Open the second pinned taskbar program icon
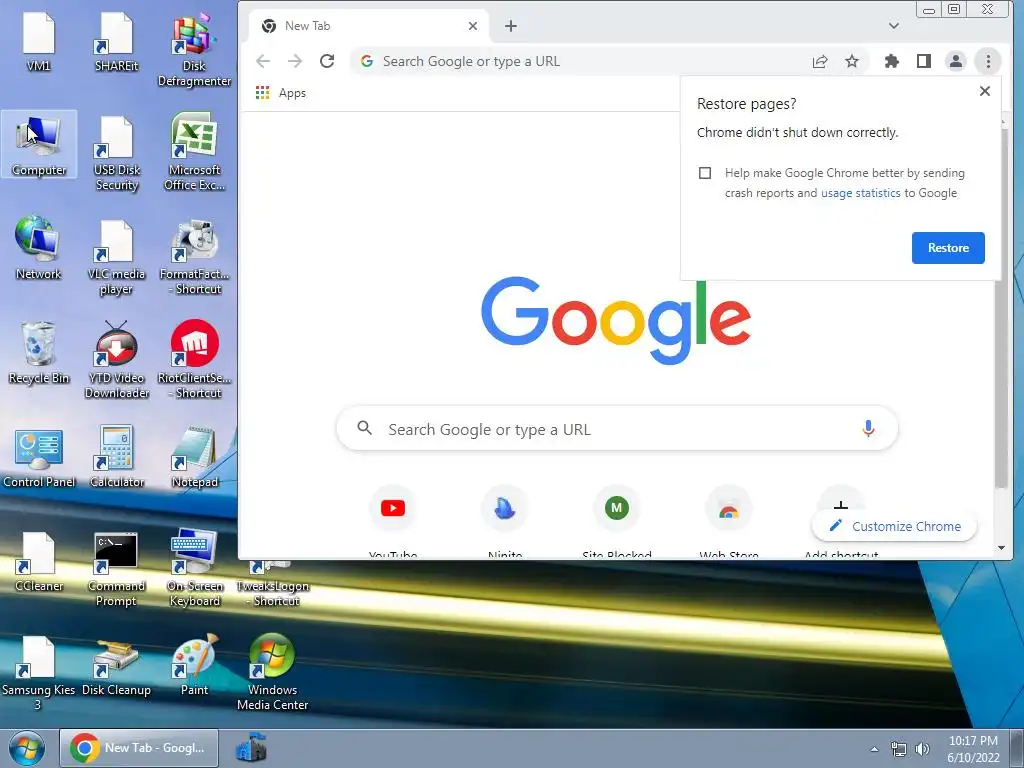The width and height of the screenshot is (1024, 768). pos(251,748)
